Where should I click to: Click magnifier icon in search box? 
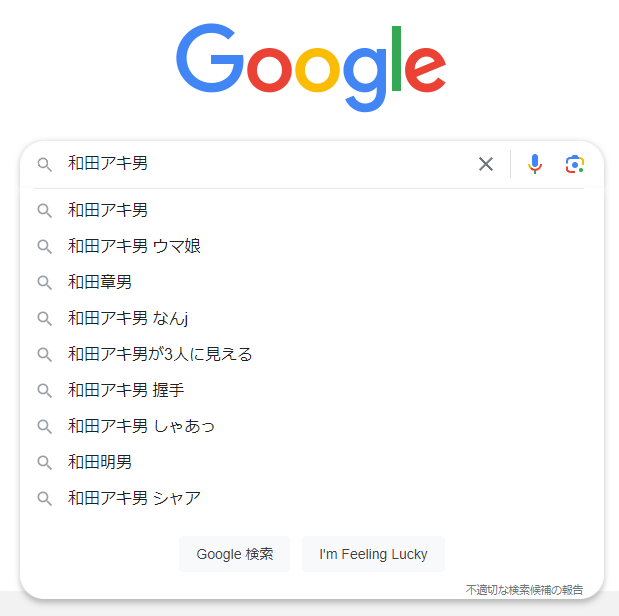(x=44, y=164)
